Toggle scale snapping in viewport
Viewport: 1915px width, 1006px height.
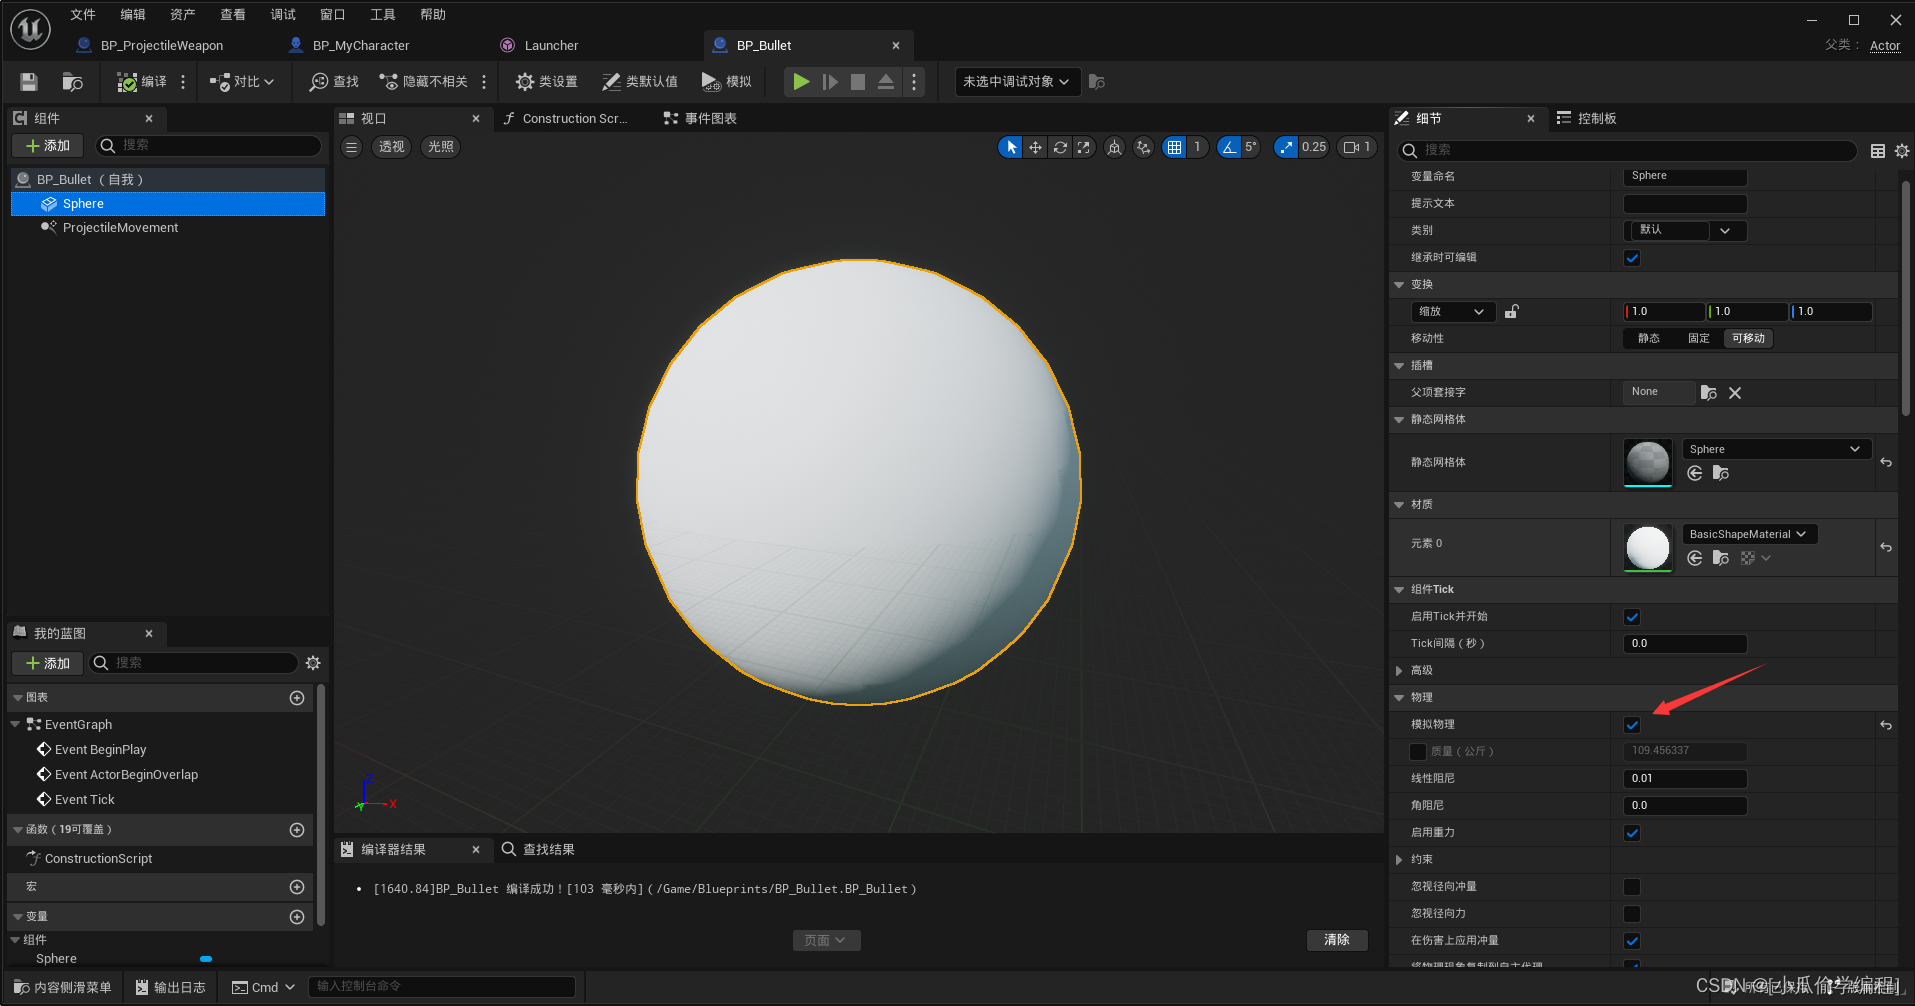(x=1286, y=147)
